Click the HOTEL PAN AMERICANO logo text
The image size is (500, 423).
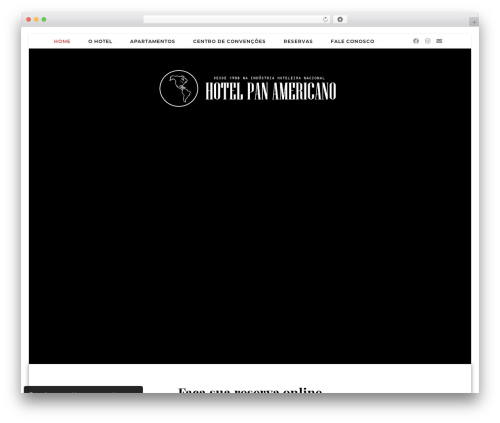click(x=271, y=91)
